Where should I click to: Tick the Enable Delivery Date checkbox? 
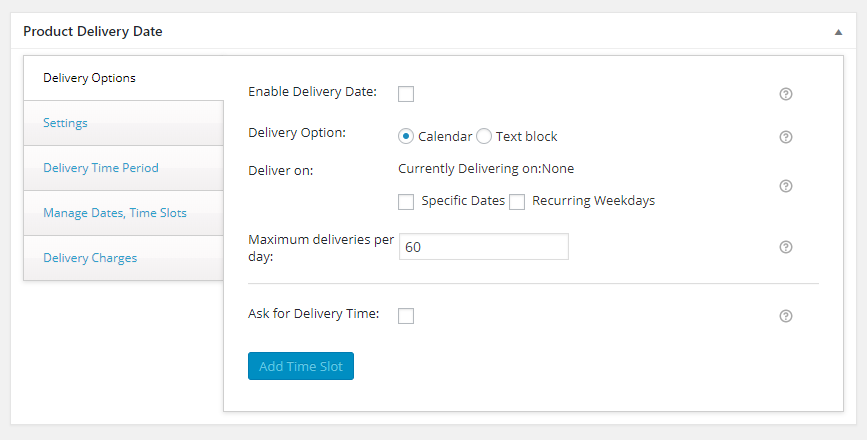click(406, 94)
